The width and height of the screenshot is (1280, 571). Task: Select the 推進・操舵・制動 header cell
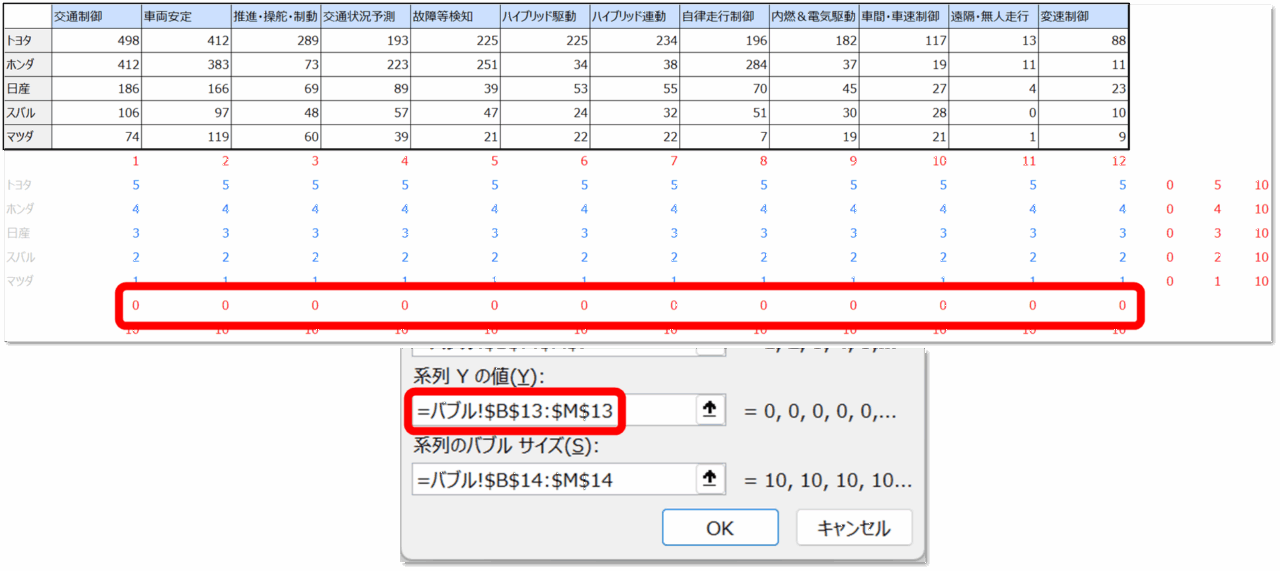[x=275, y=17]
